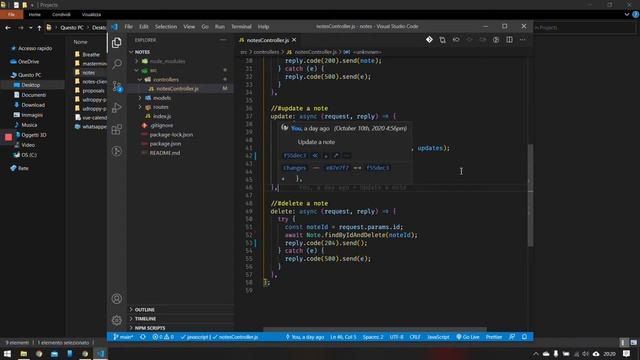
Task: Split the editor to the right
Action: point(509,40)
